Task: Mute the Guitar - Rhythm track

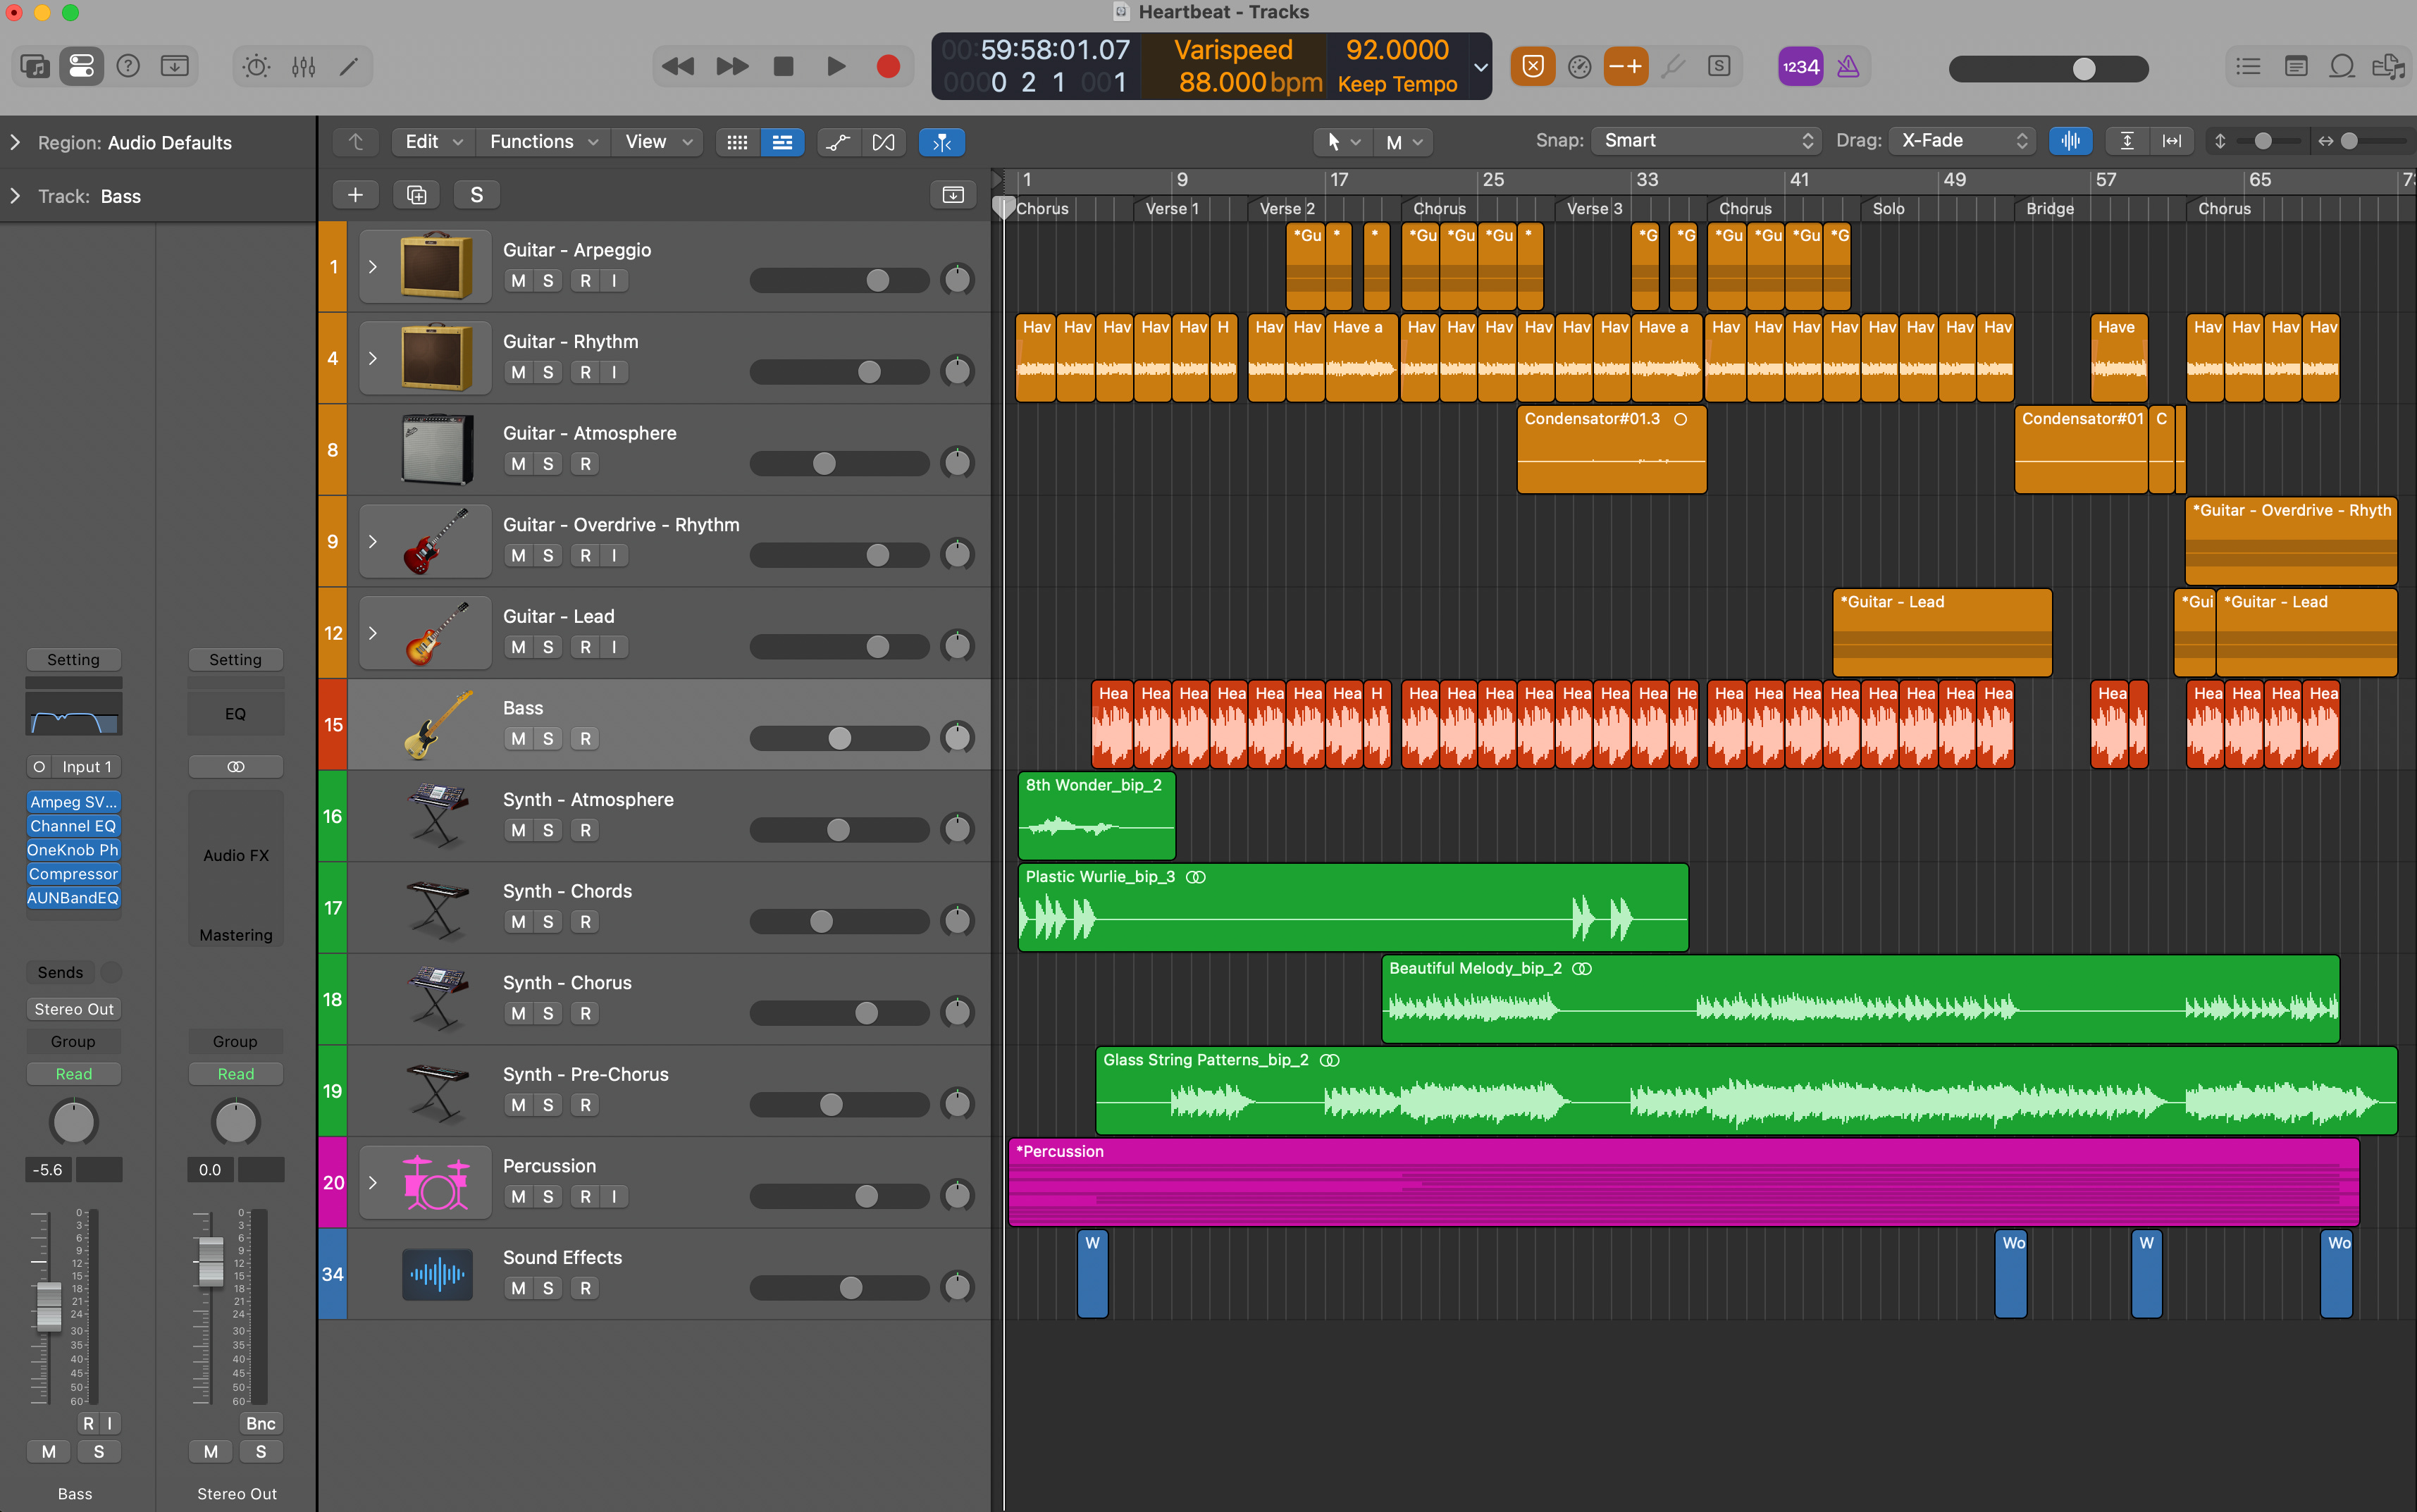Action: [518, 372]
